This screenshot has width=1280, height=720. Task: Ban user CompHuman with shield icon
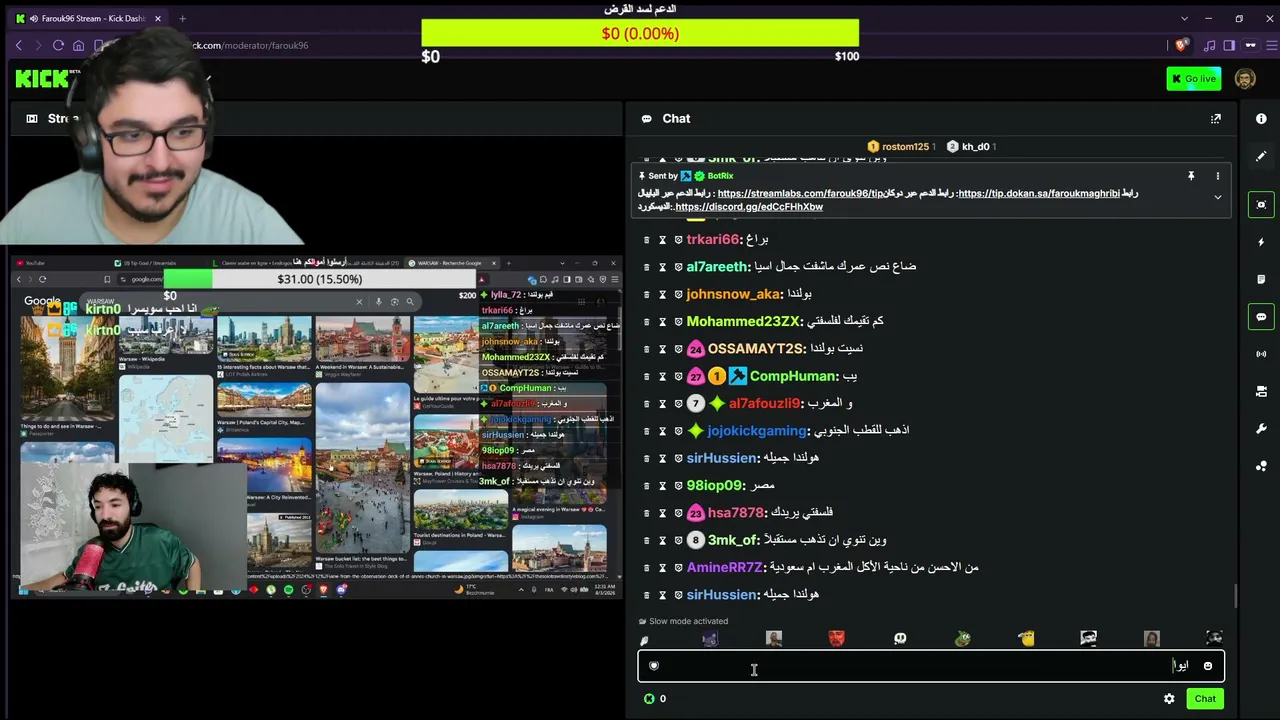(x=678, y=376)
